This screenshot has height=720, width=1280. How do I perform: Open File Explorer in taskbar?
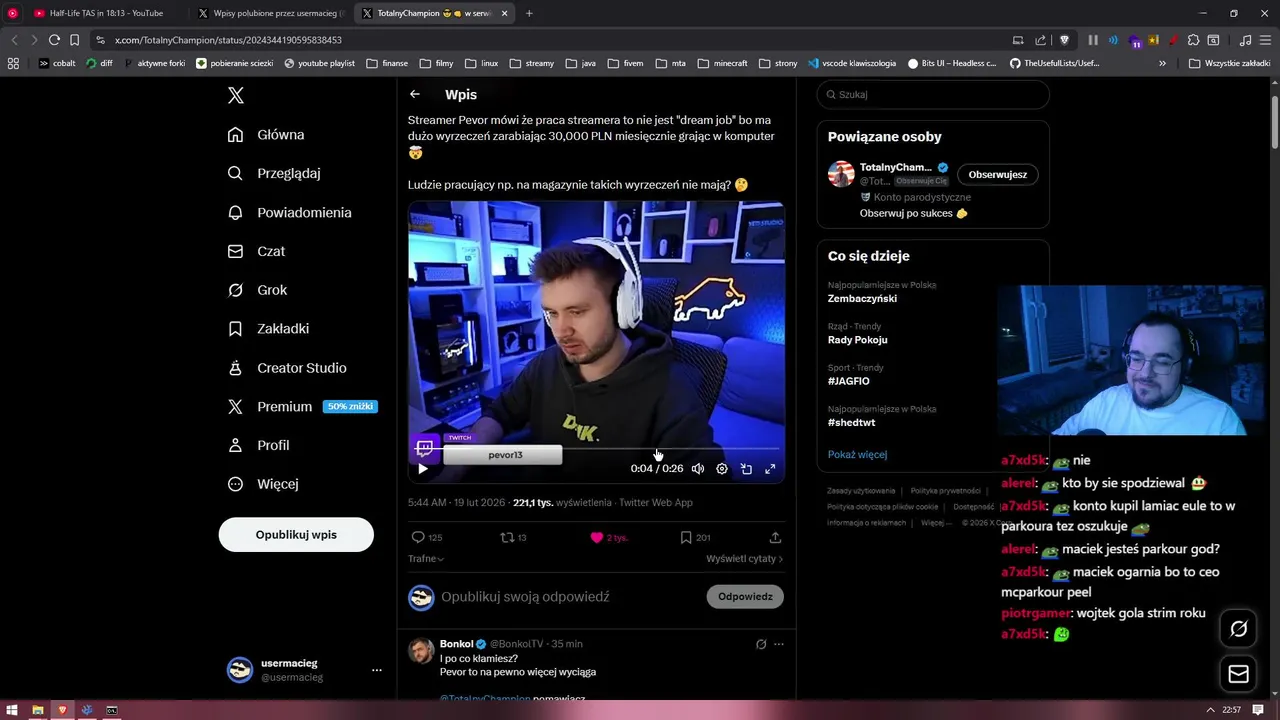pyautogui.click(x=37, y=710)
